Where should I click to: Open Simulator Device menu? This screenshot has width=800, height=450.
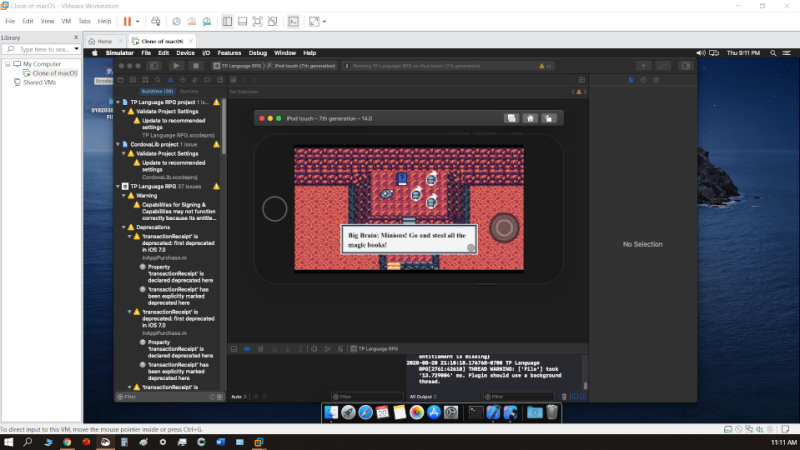tap(185, 53)
